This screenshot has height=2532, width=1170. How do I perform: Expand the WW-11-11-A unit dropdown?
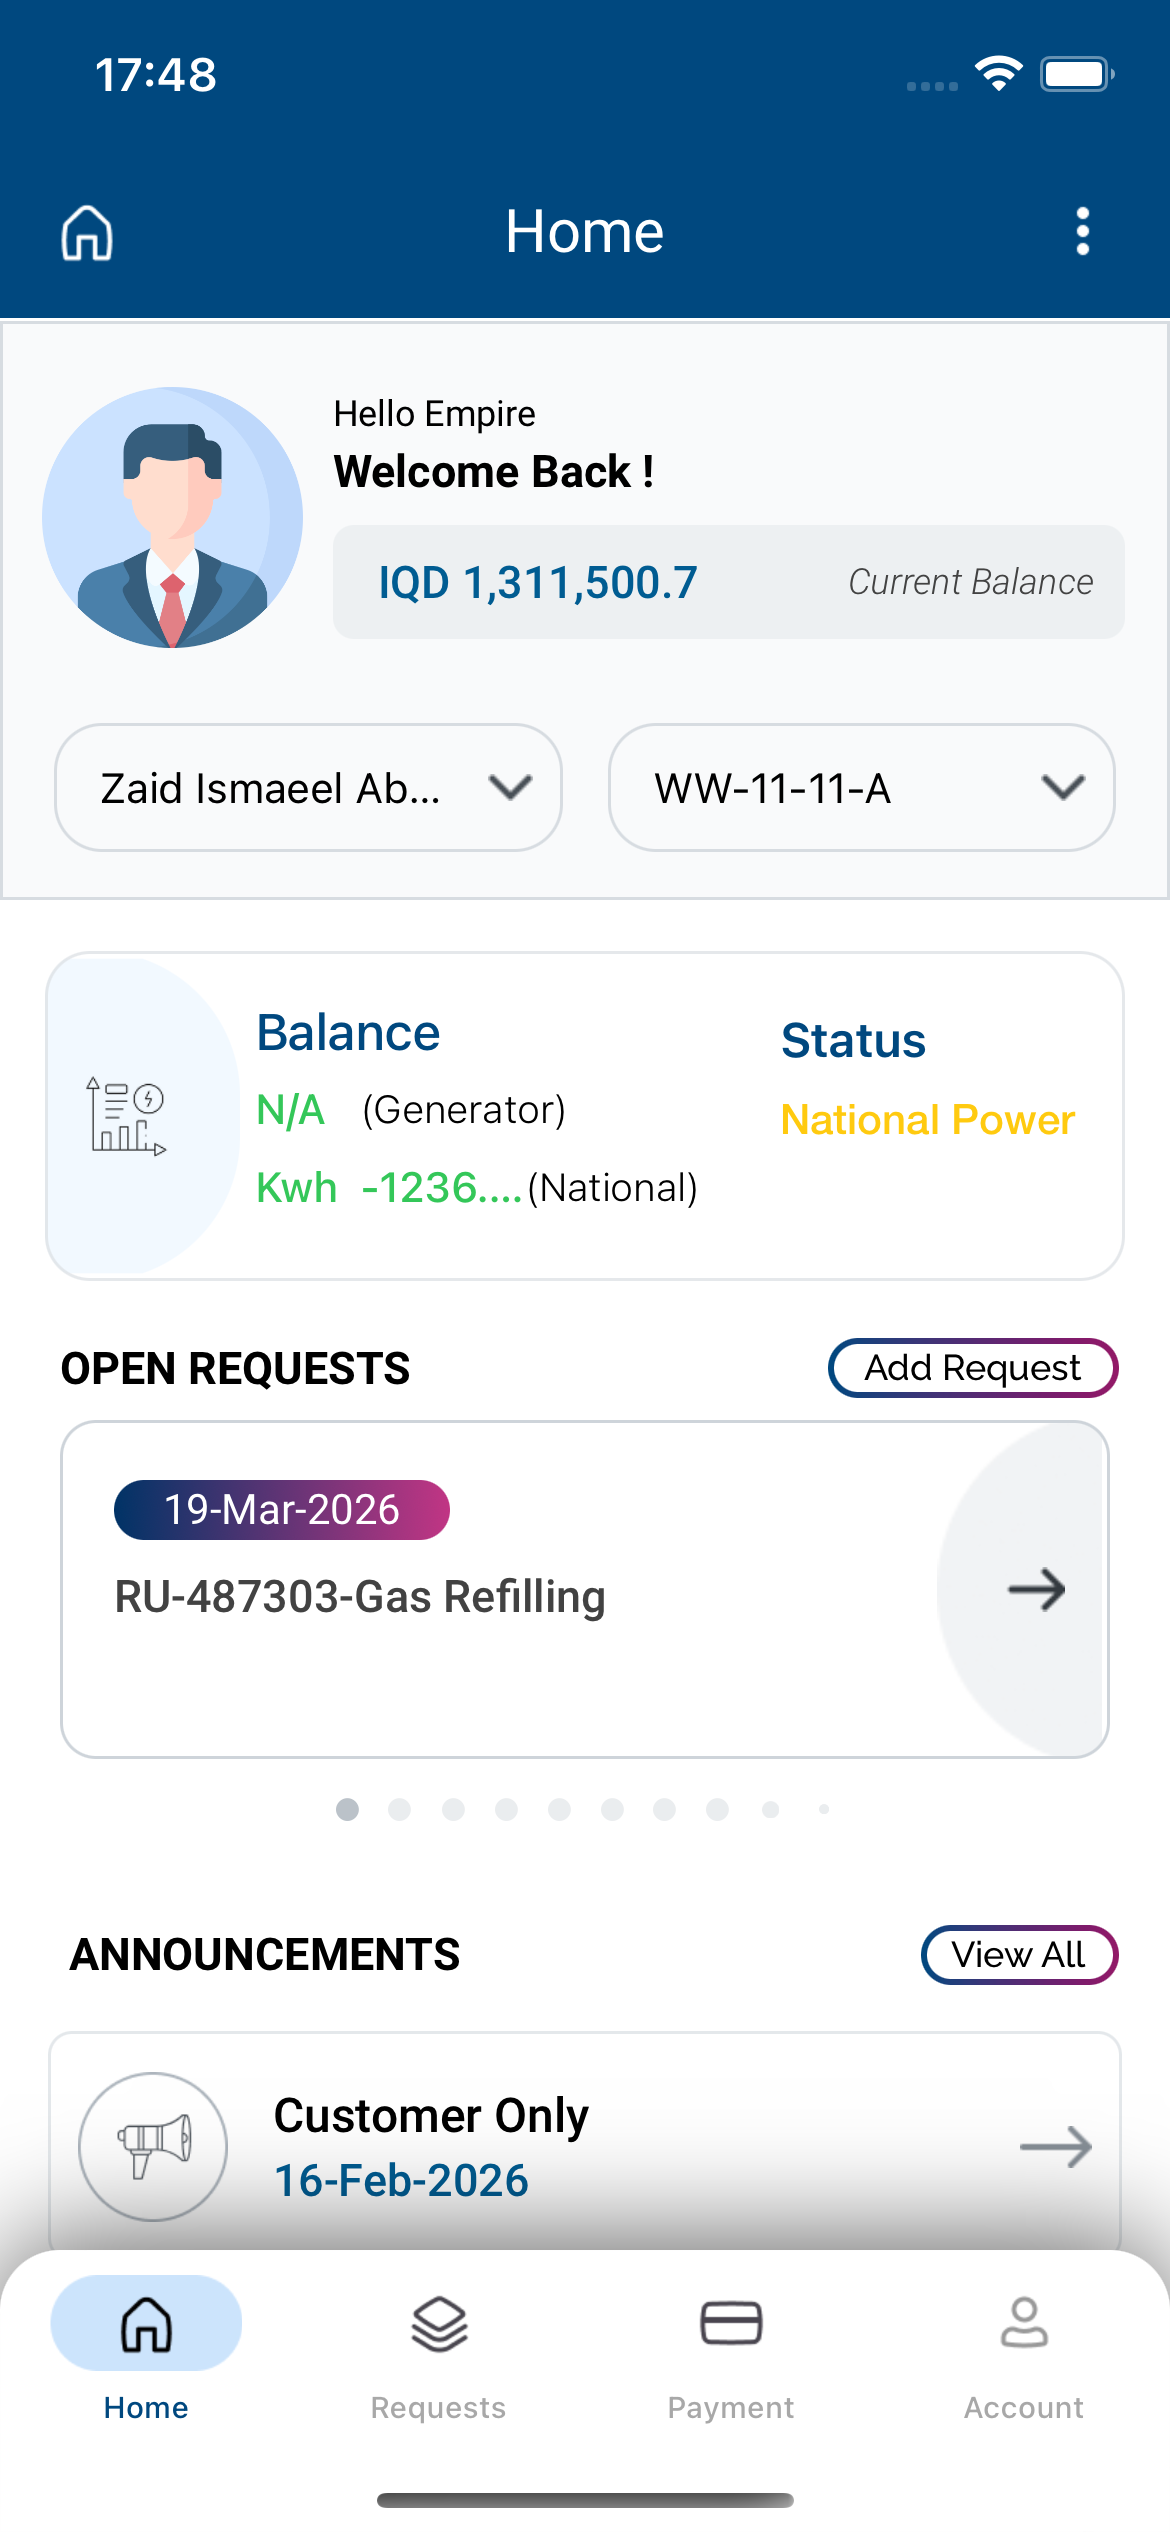coord(861,788)
